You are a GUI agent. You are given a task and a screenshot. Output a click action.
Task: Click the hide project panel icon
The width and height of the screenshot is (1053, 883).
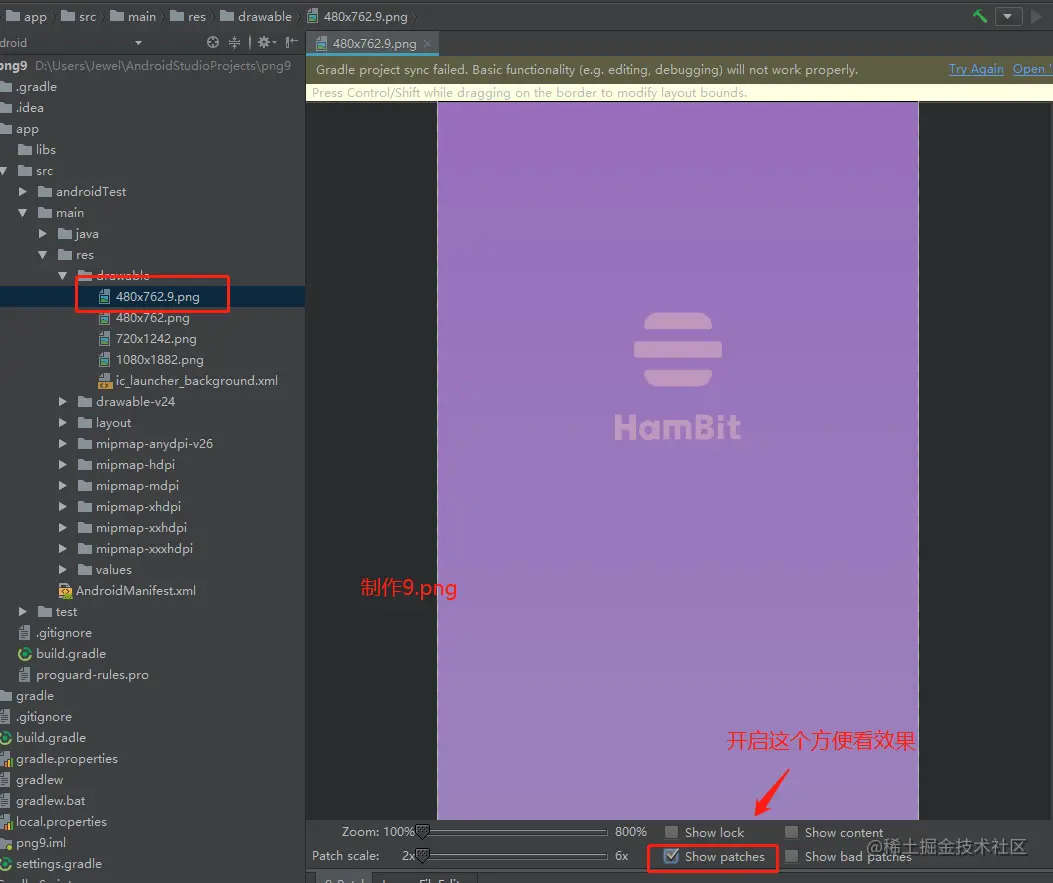(291, 42)
